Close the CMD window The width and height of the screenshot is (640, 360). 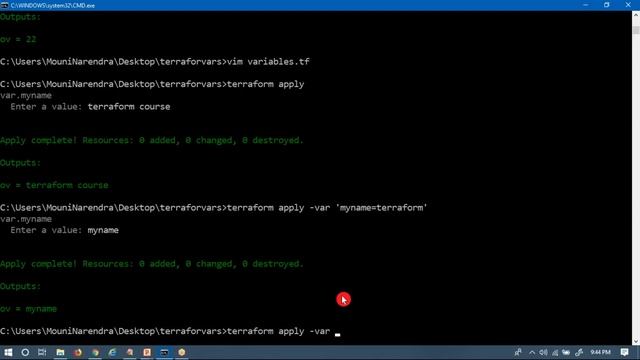pyautogui.click(x=628, y=5)
